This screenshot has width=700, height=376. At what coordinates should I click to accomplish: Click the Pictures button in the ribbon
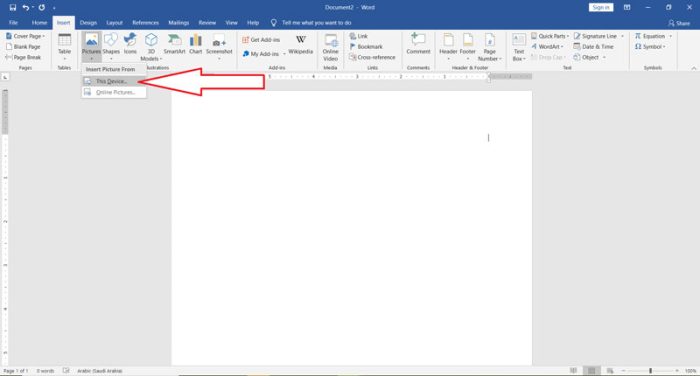pyautogui.click(x=91, y=47)
